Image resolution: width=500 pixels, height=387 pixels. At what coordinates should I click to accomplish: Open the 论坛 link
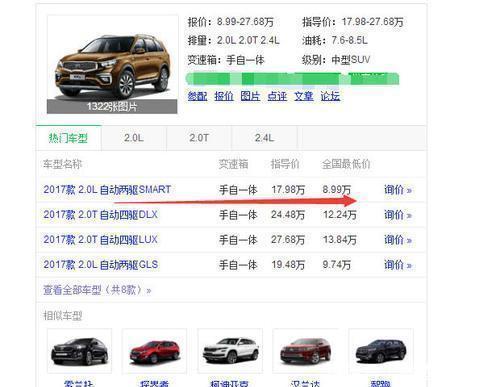(330, 96)
